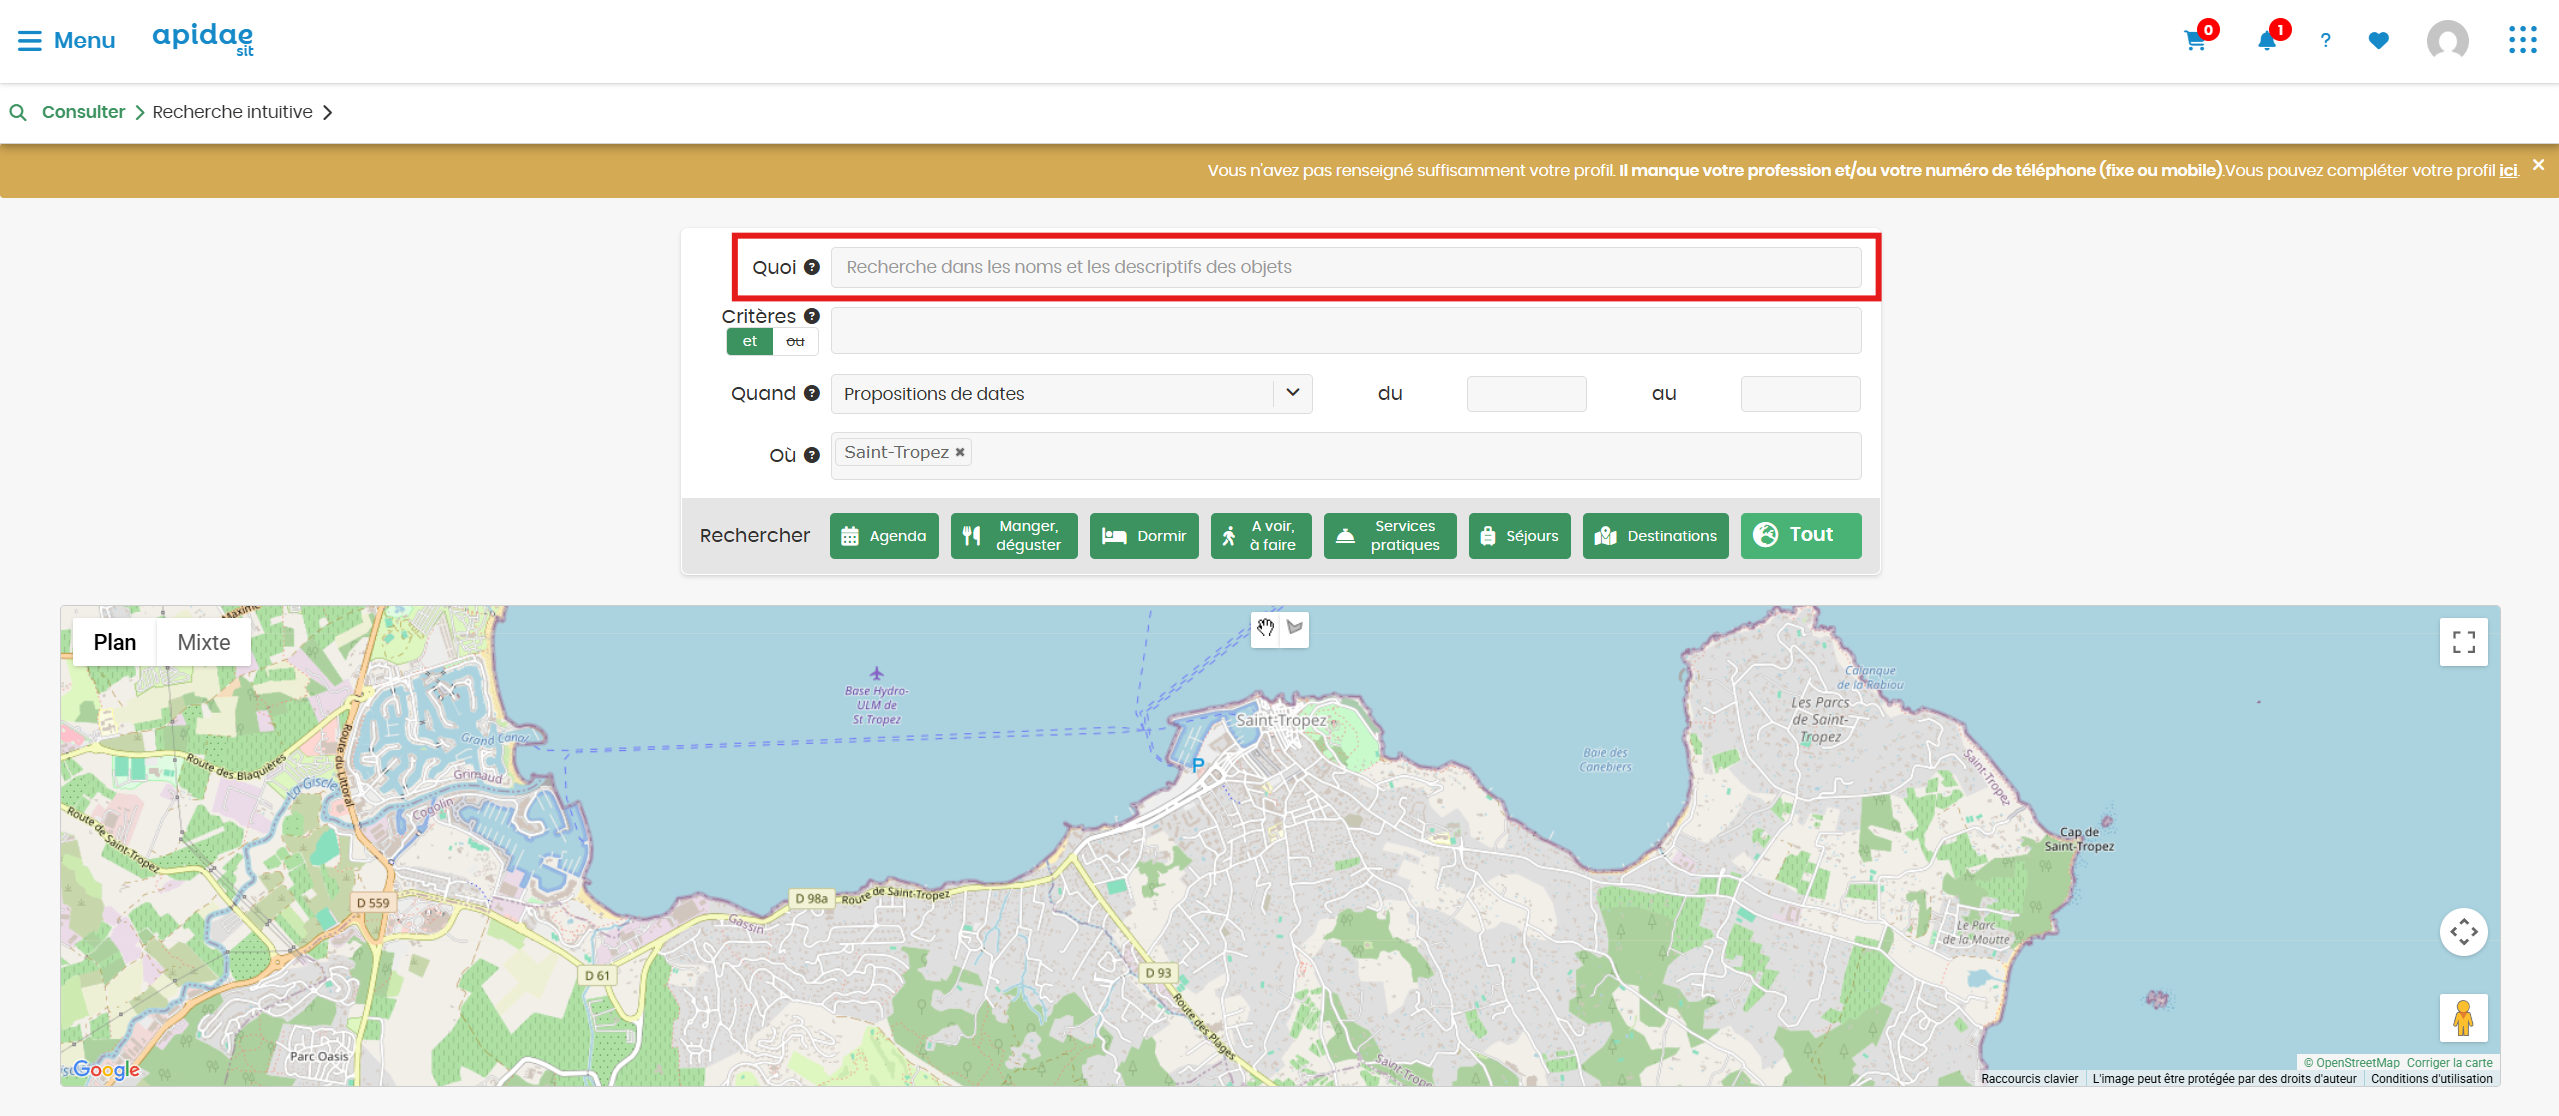Screen dimensions: 2559x1116
Task: Focus the Critères input field
Action: 1346,331
